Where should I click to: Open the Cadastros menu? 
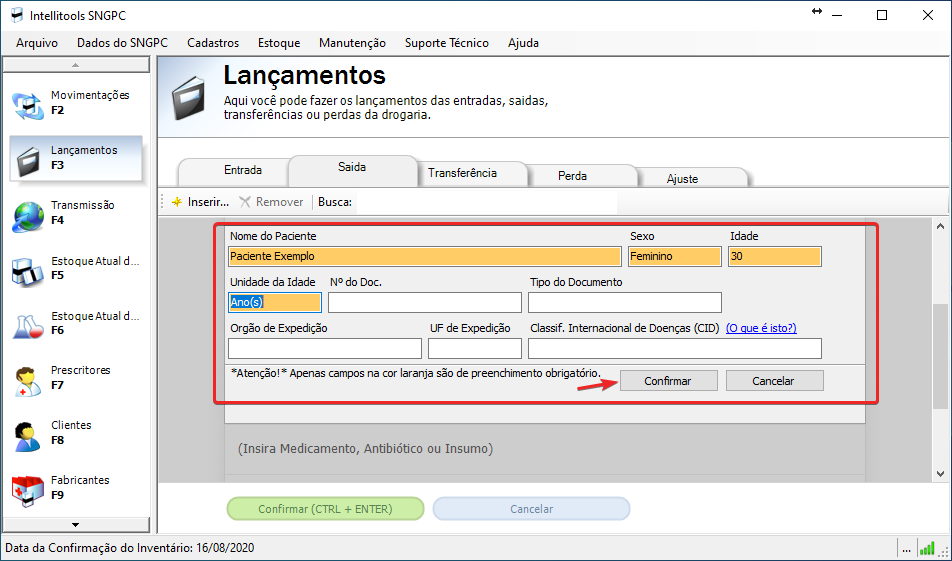[x=213, y=43]
